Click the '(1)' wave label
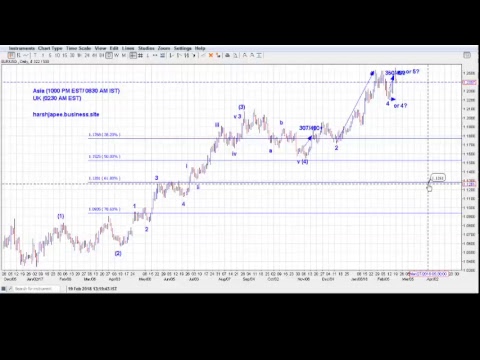The width and height of the screenshot is (480, 360). coord(61,216)
